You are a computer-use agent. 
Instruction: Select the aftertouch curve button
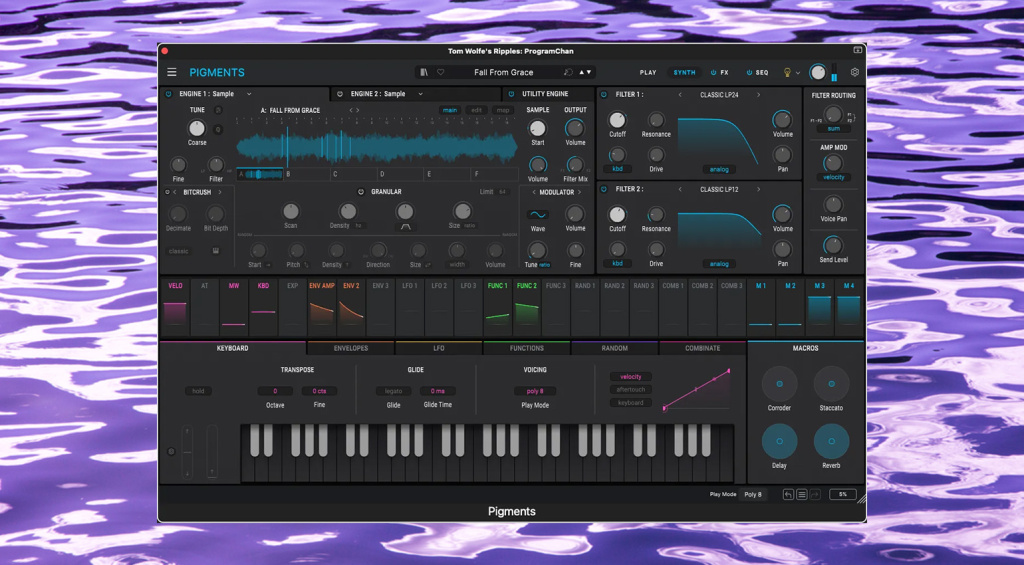631,390
